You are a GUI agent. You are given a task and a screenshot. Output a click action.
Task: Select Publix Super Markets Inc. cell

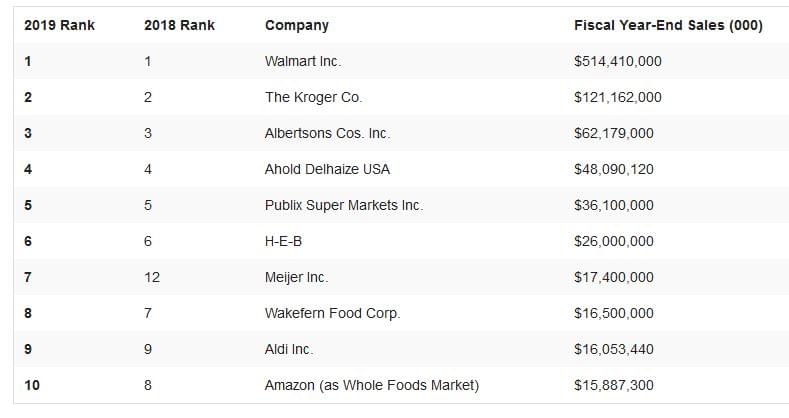pyautogui.click(x=344, y=205)
